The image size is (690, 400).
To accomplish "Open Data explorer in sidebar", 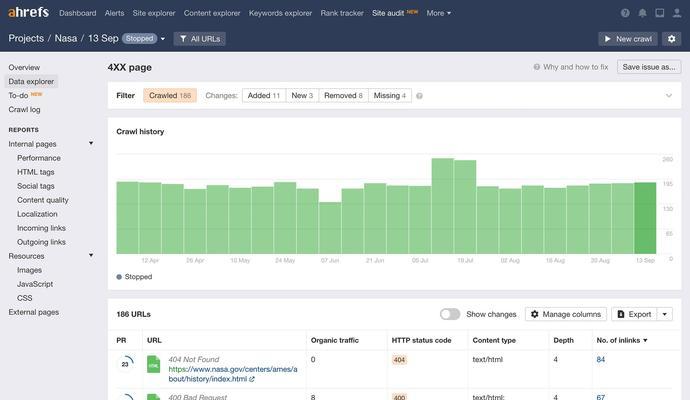I will [31, 81].
